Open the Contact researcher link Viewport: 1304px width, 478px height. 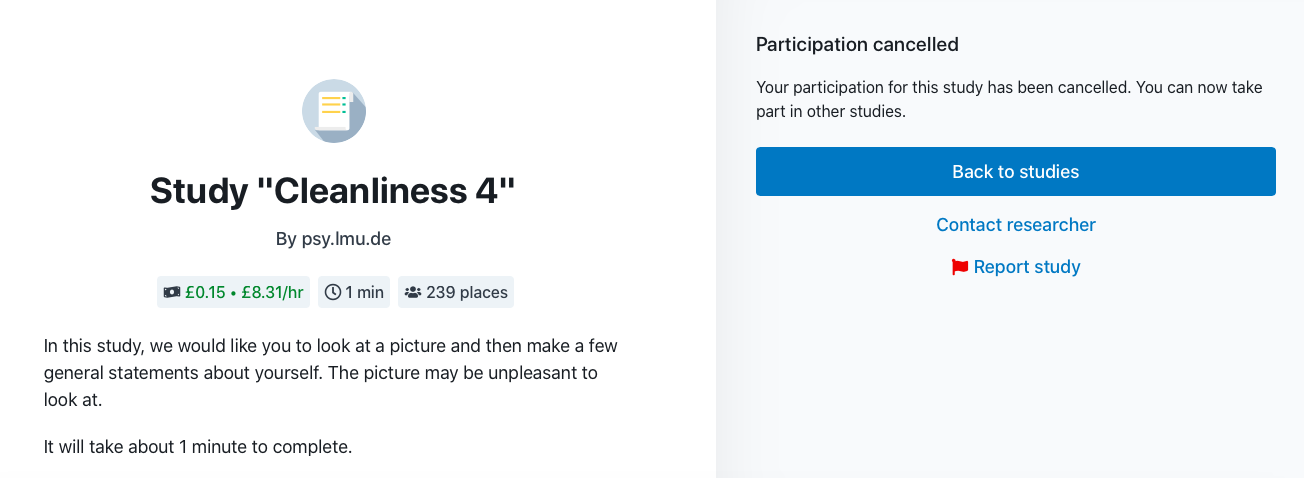(1015, 225)
